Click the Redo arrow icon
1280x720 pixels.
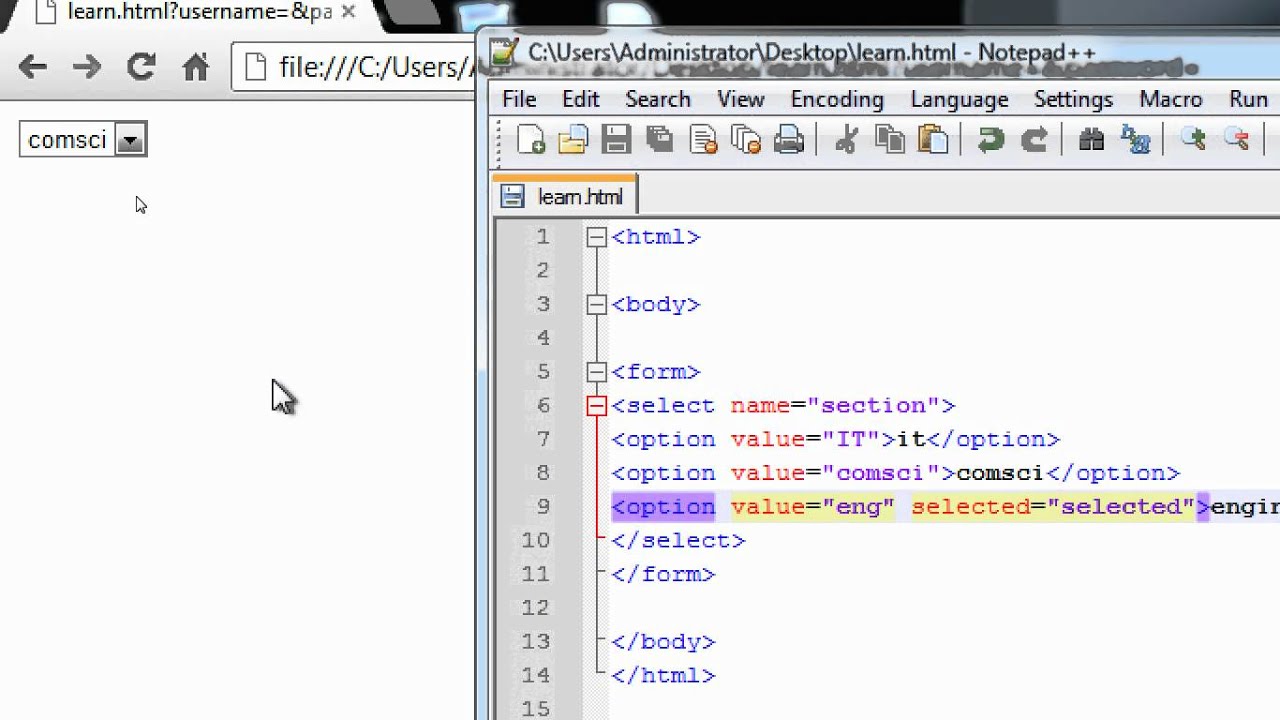(1034, 139)
